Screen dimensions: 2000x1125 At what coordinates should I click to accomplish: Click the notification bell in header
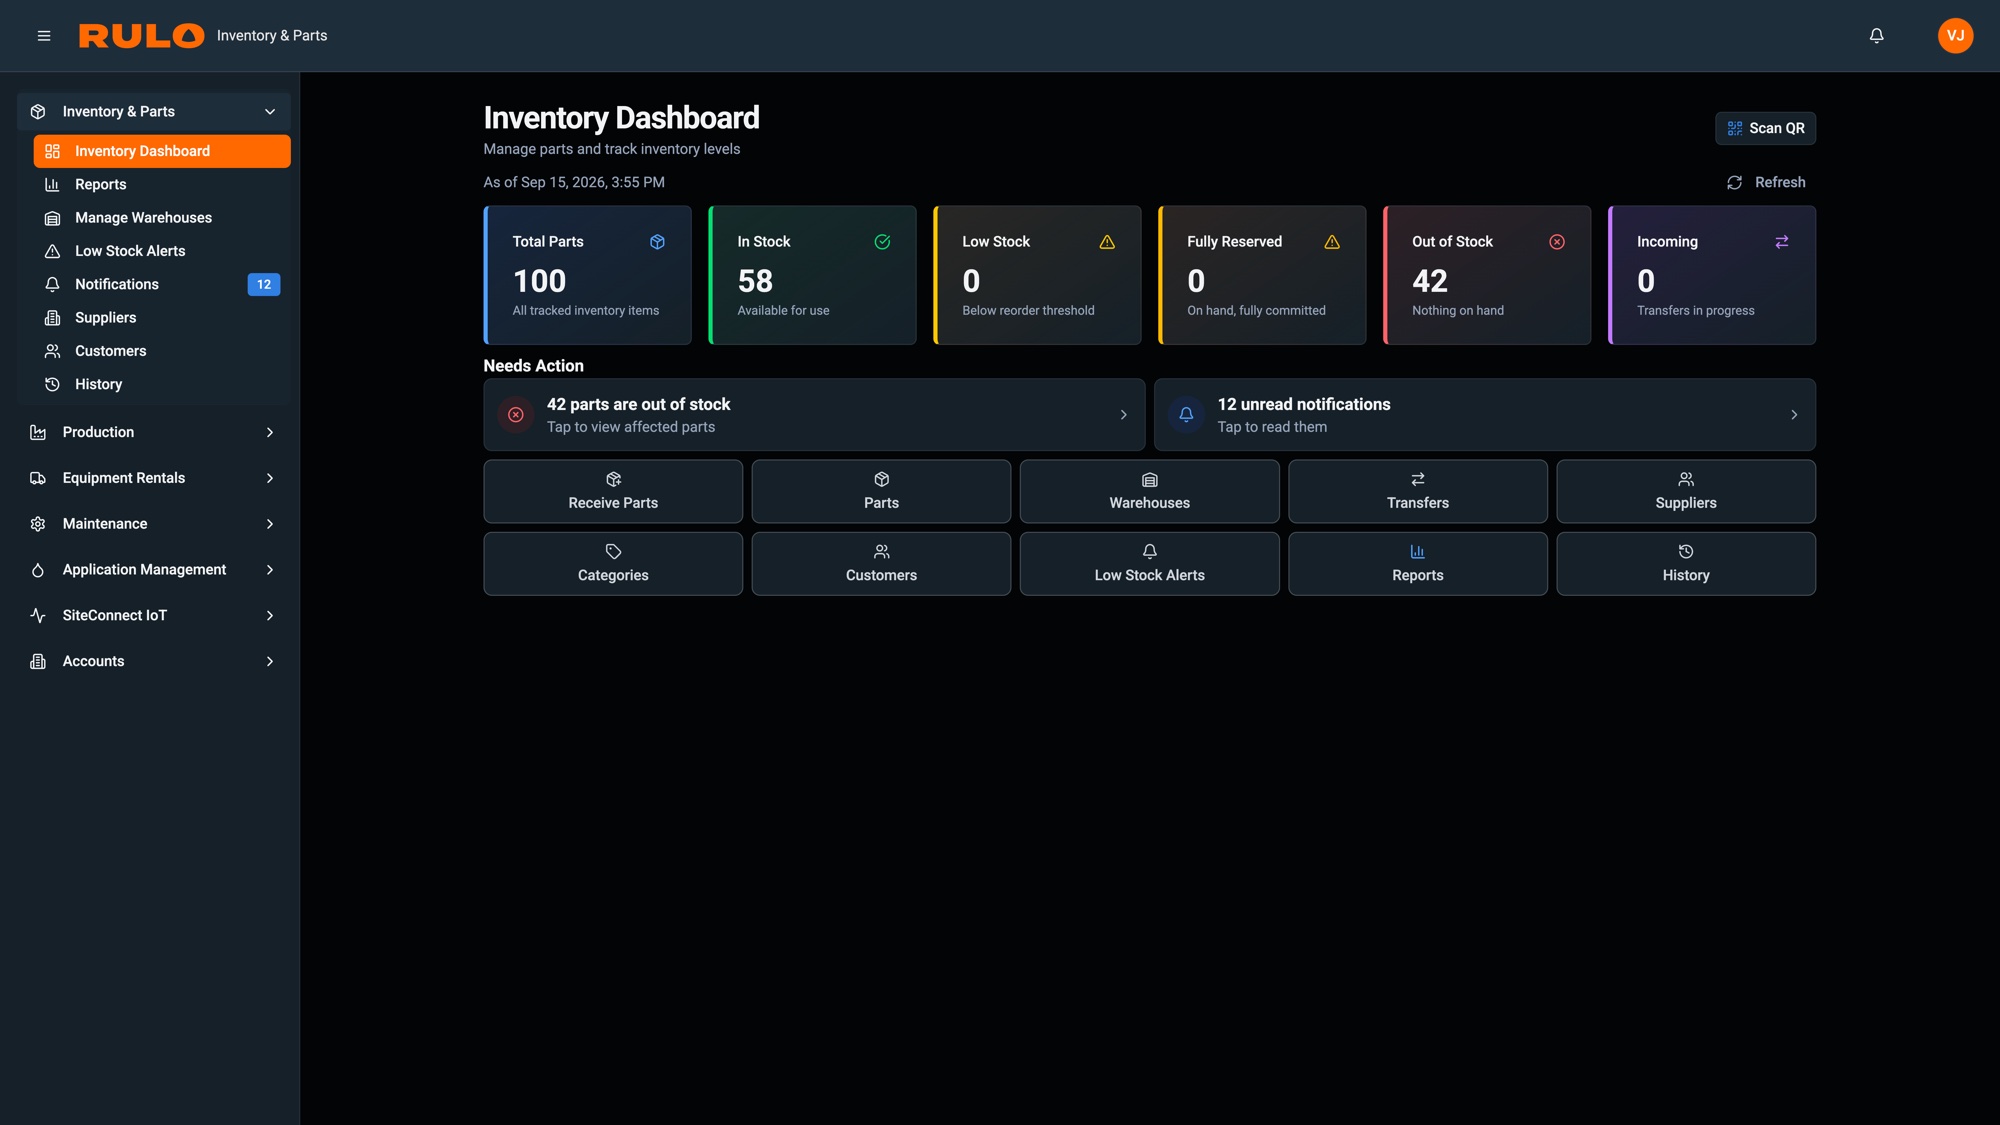tap(1876, 36)
